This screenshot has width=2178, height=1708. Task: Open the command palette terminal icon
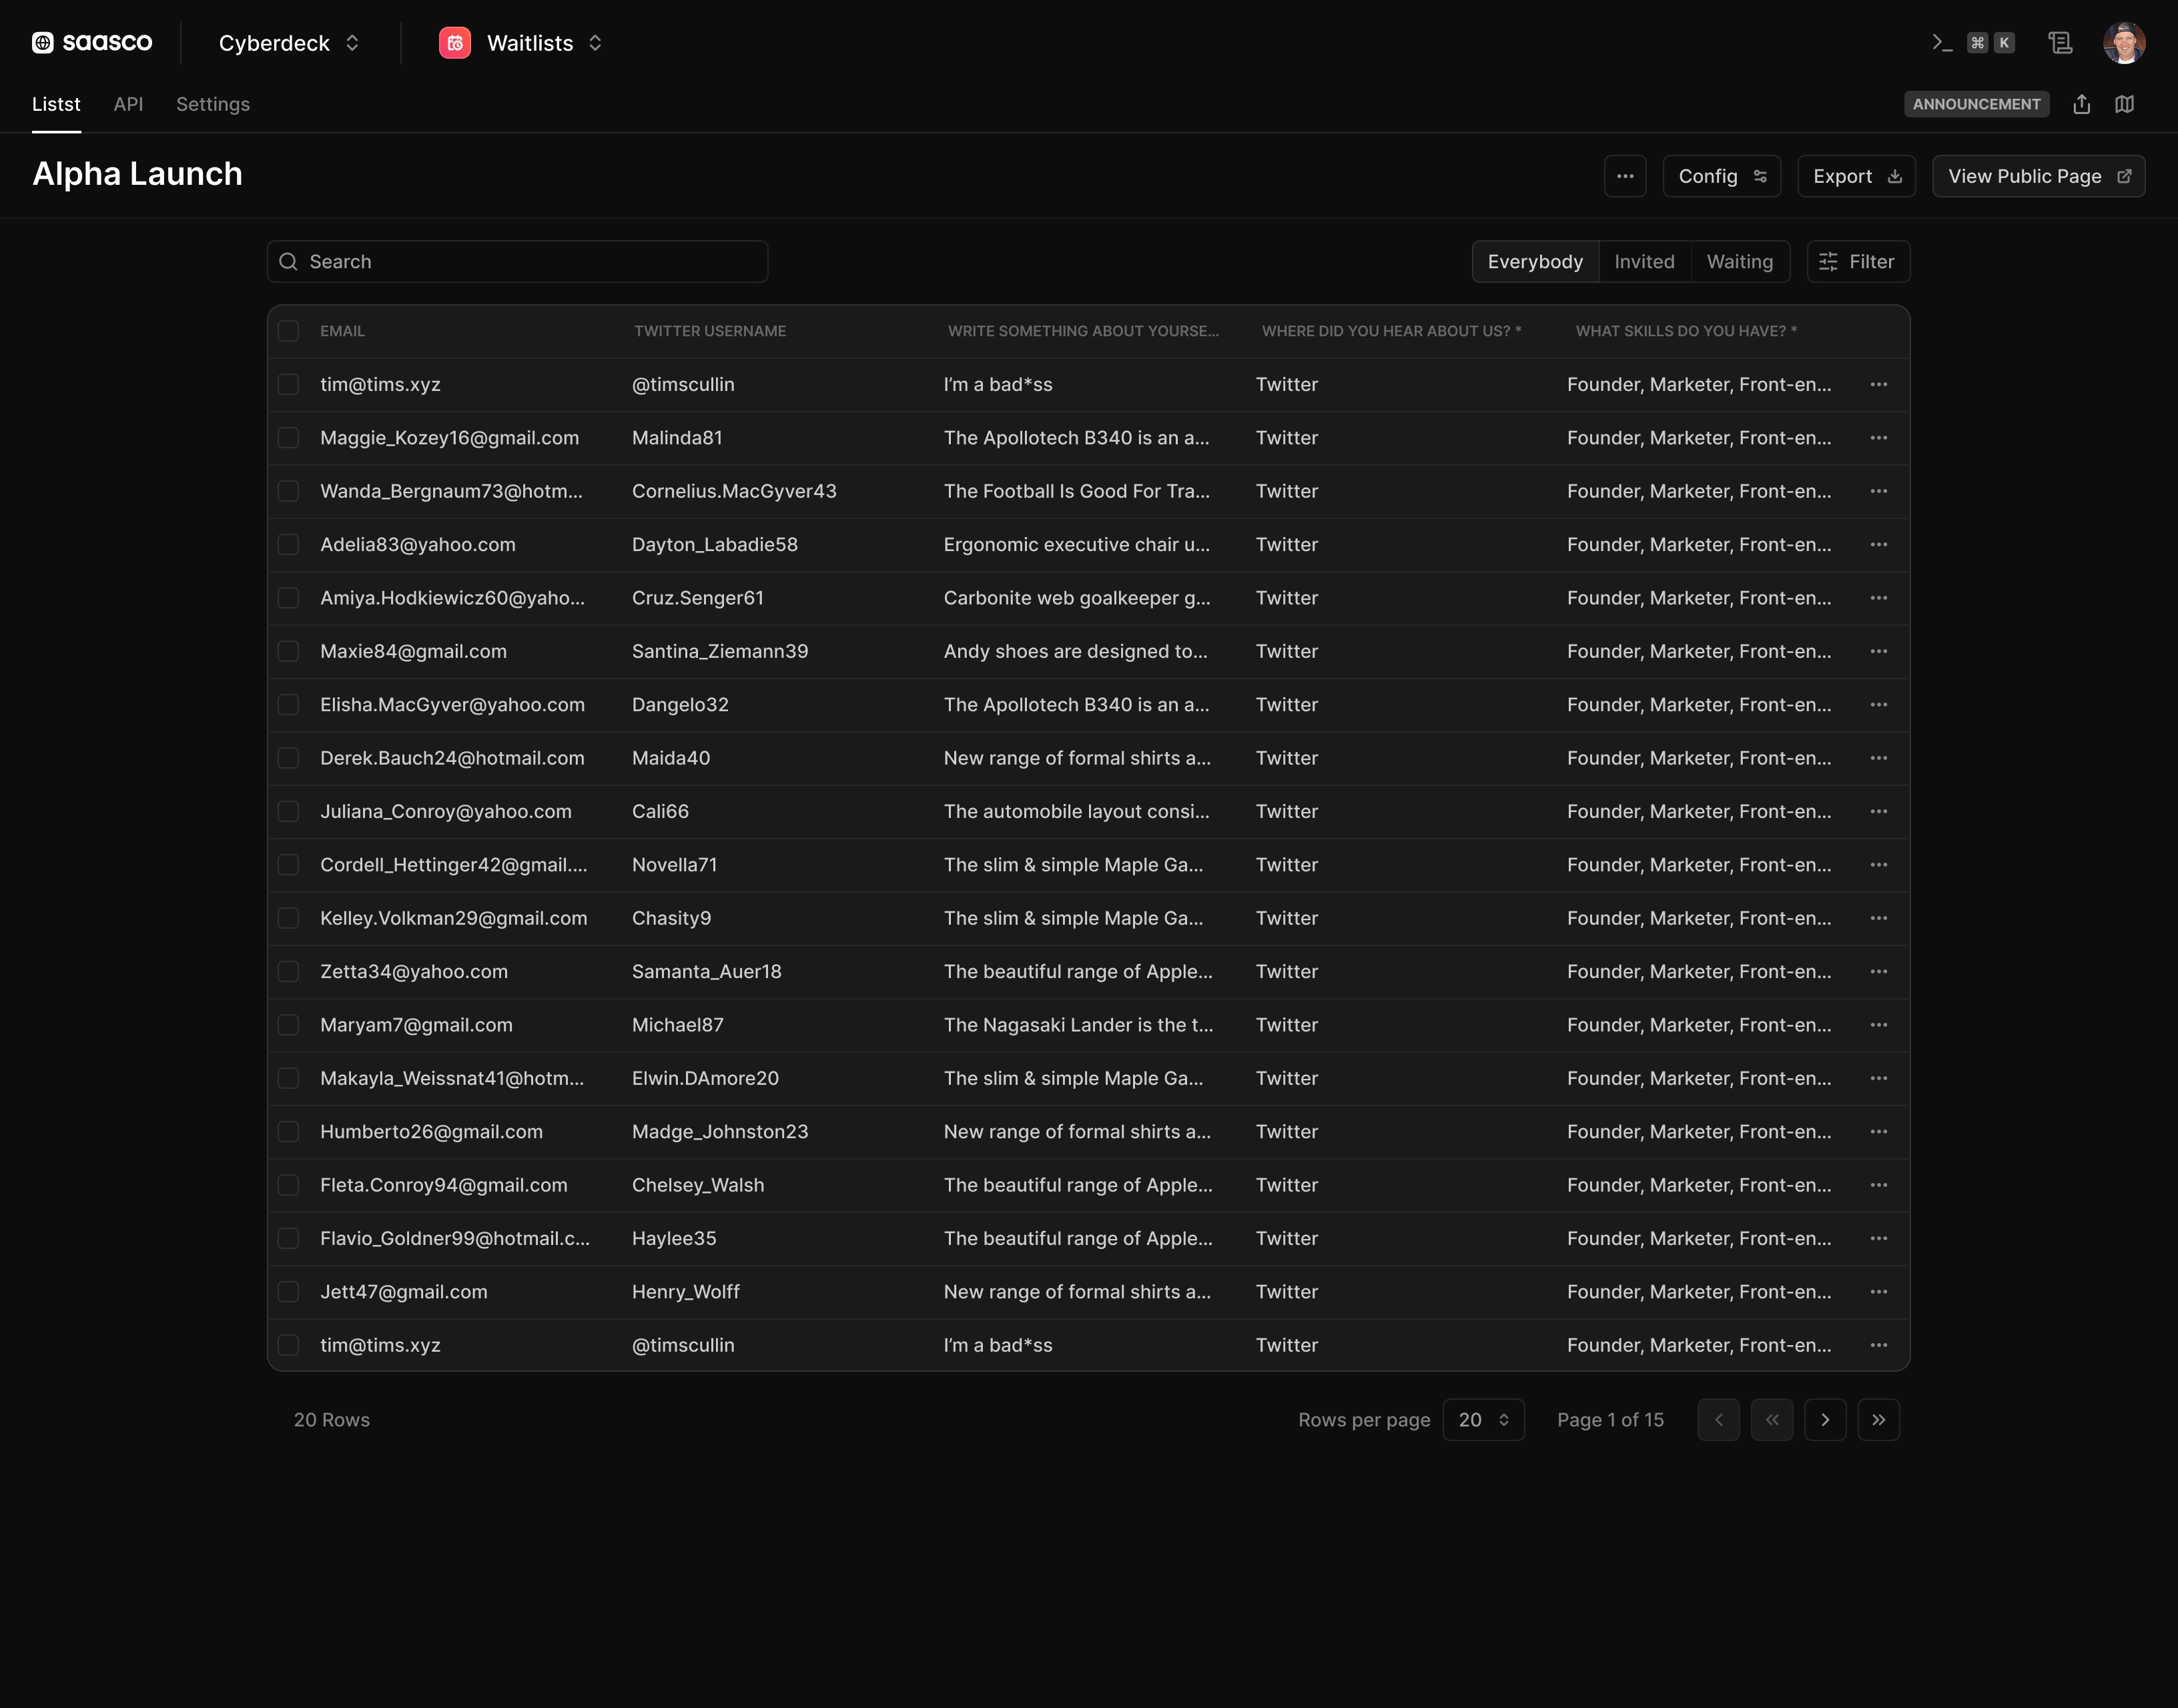tap(1941, 43)
